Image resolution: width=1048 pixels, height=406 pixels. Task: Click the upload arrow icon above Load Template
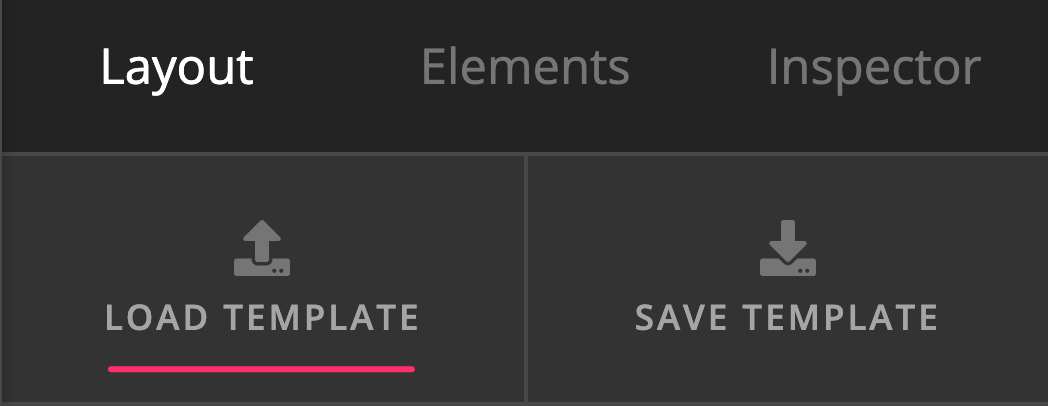(x=262, y=248)
